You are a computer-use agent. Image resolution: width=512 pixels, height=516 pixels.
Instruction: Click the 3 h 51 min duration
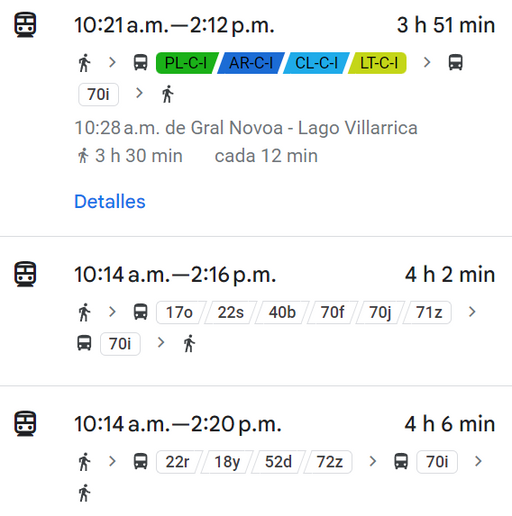coord(446,25)
